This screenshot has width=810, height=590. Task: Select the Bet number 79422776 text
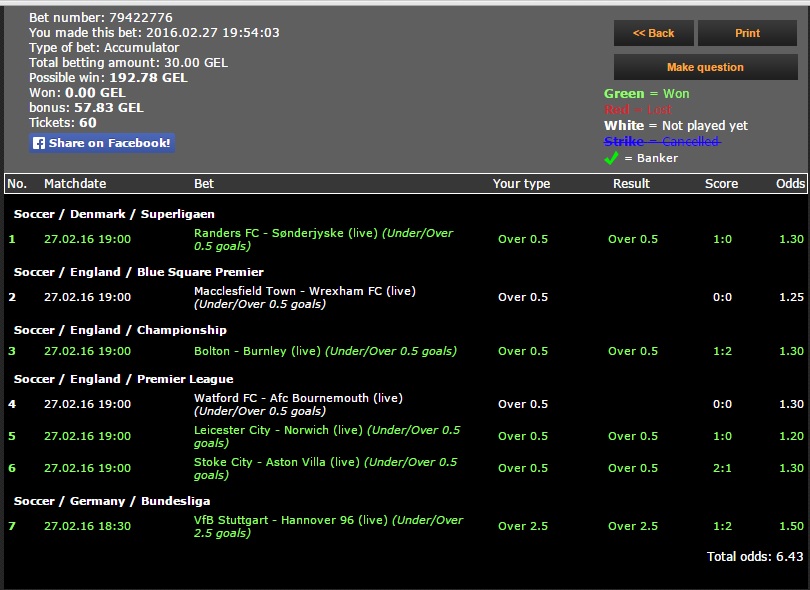point(101,18)
